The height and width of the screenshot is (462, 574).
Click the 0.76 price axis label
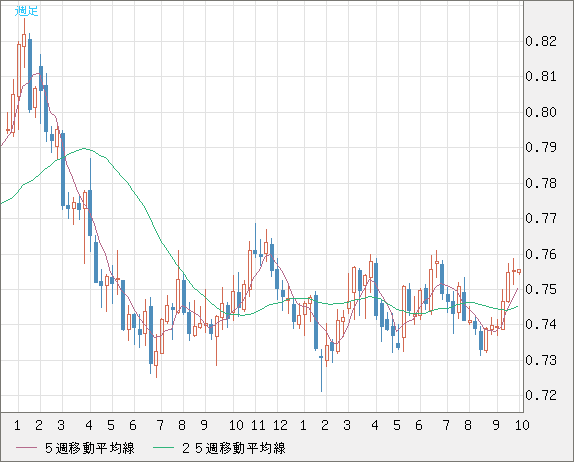pos(541,254)
